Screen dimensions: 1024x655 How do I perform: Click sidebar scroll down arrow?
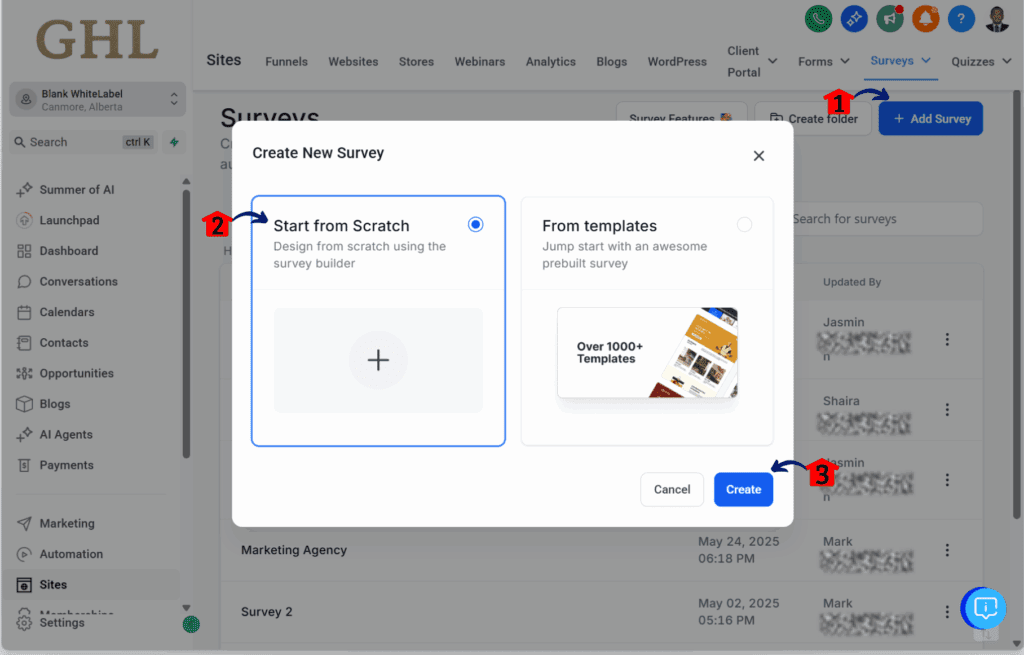click(x=186, y=608)
